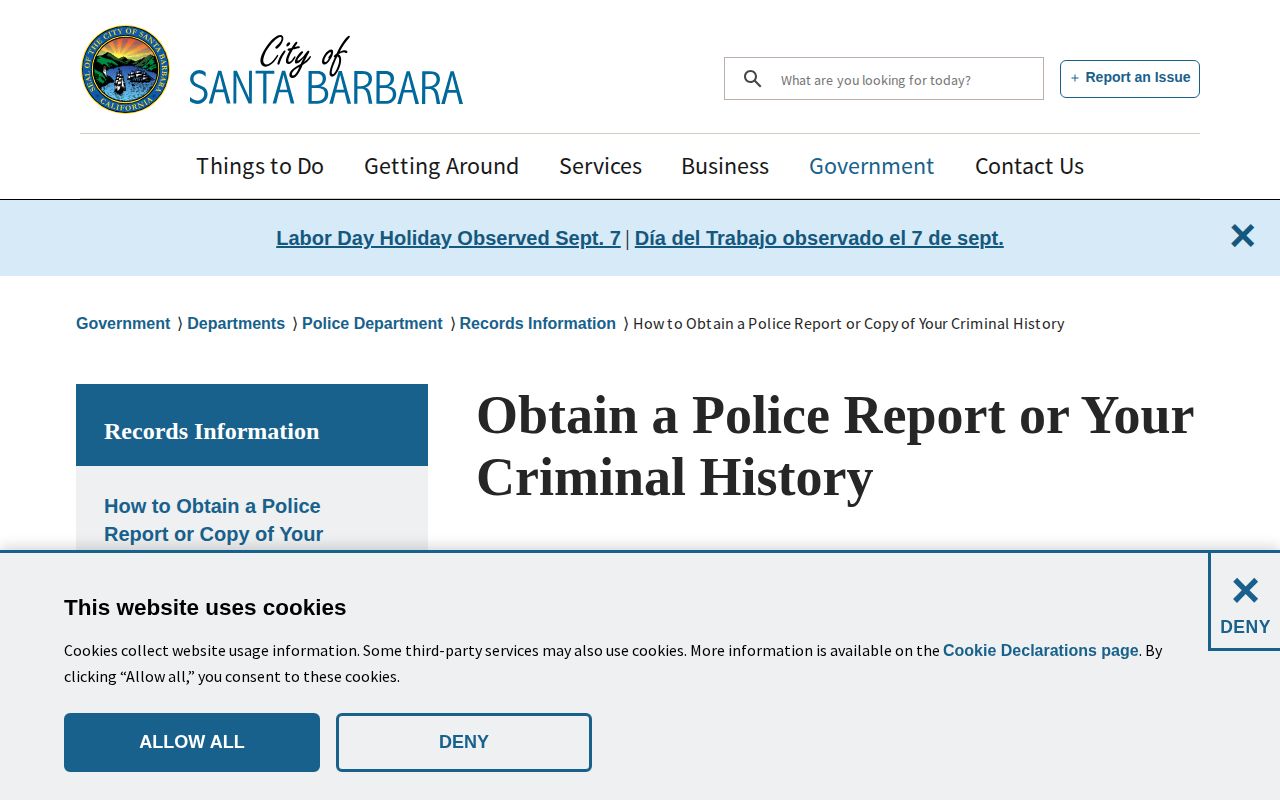The image size is (1280, 800).
Task: Click the ALLOW ALL cookies button
Action: click(192, 742)
